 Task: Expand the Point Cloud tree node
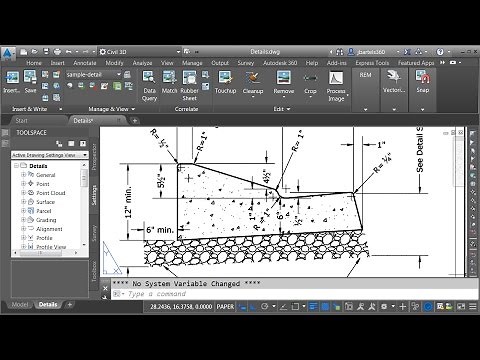[23, 192]
